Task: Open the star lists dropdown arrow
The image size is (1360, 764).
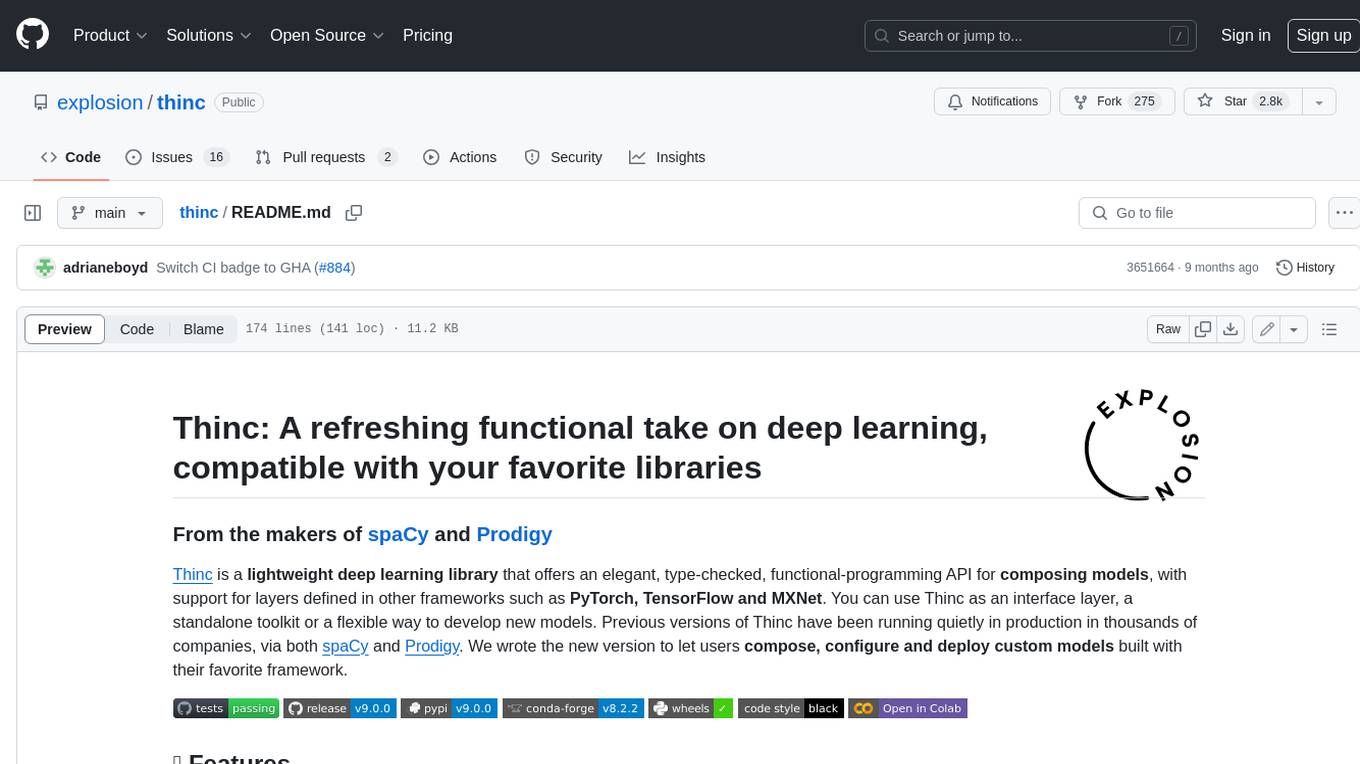Action: [x=1319, y=102]
